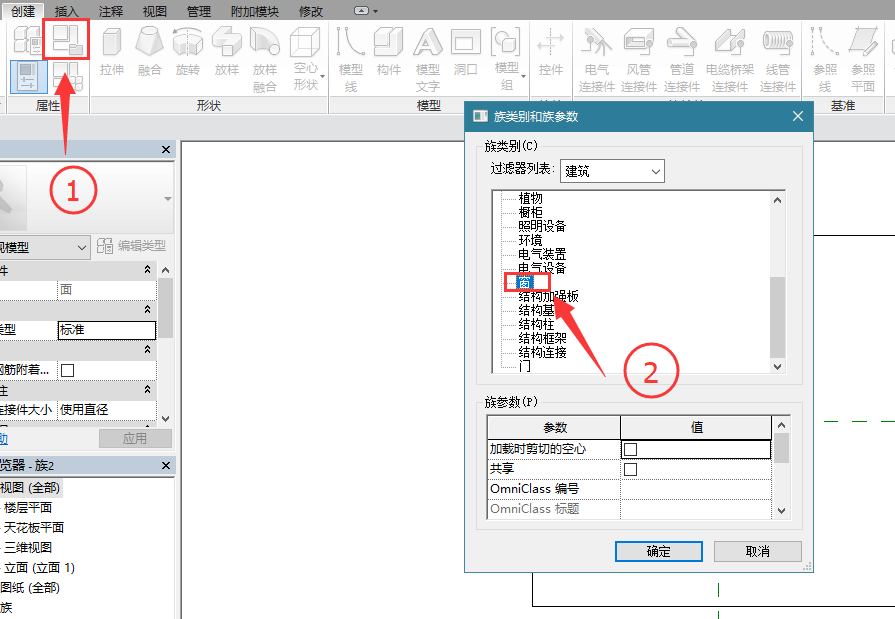Viewport: 895px width, 619px height.
Task: Cancel the dialog with 取消
Action: coord(757,552)
